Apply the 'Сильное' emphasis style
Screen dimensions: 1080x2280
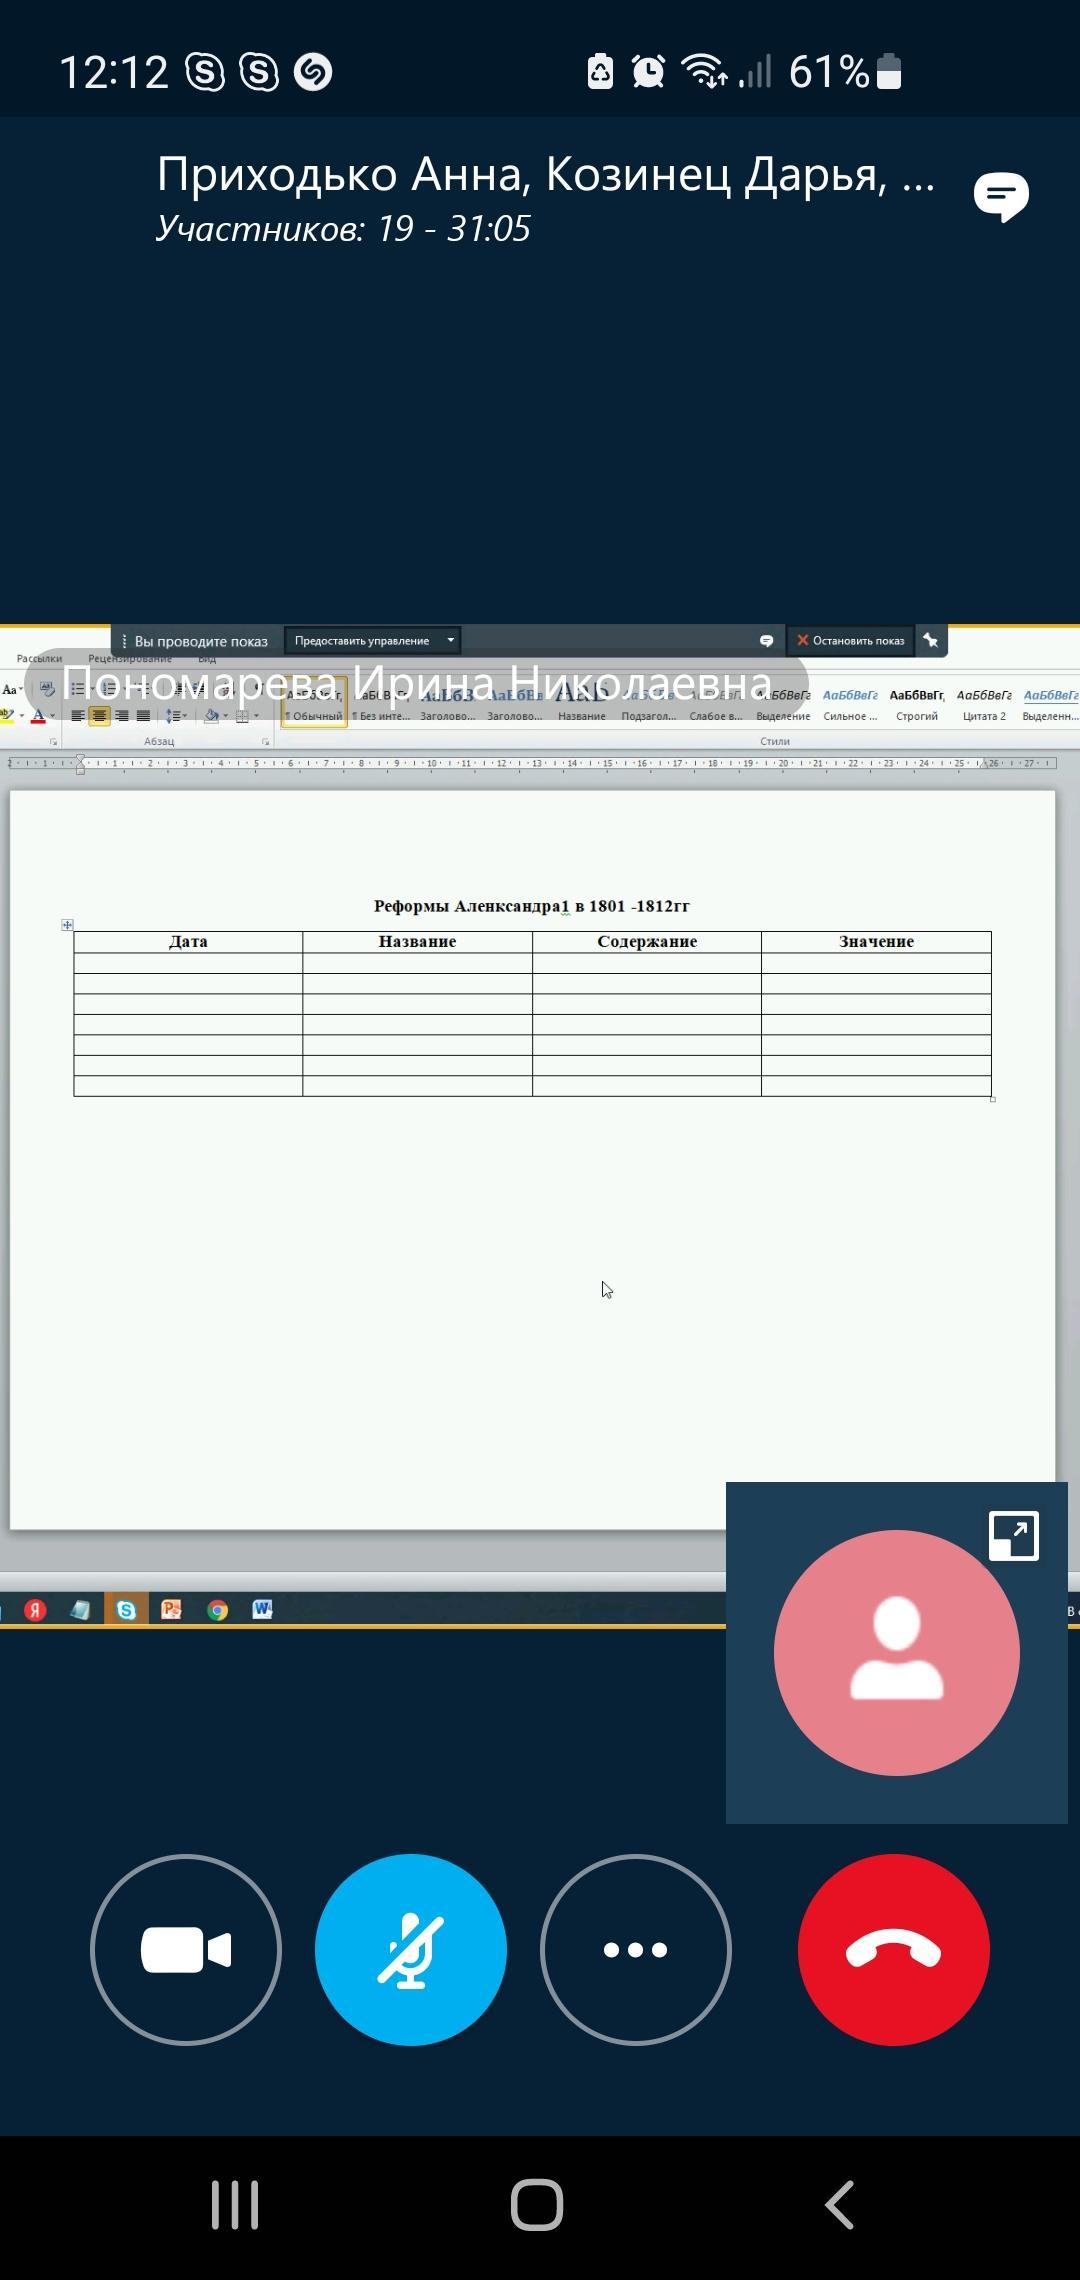pos(850,704)
